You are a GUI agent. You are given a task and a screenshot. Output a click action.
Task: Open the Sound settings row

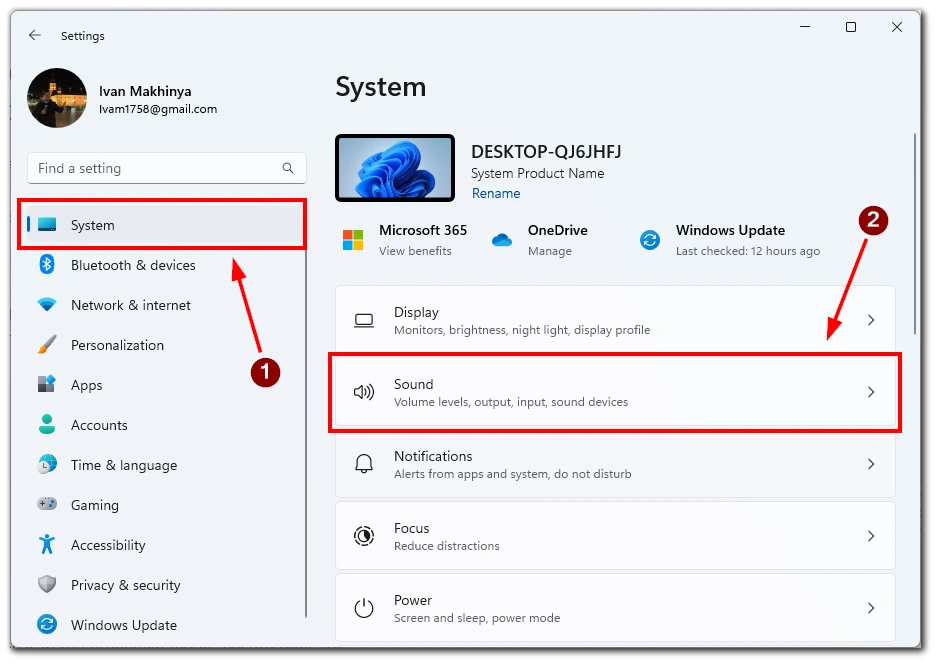pyautogui.click(x=615, y=392)
